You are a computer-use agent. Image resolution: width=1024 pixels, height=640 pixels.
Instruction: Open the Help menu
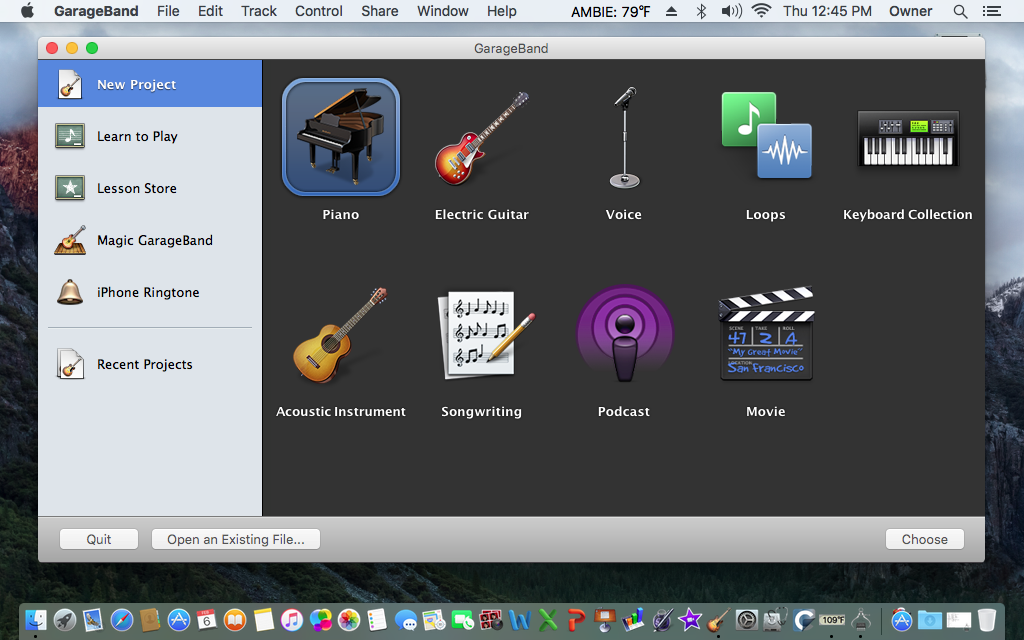tap(502, 11)
